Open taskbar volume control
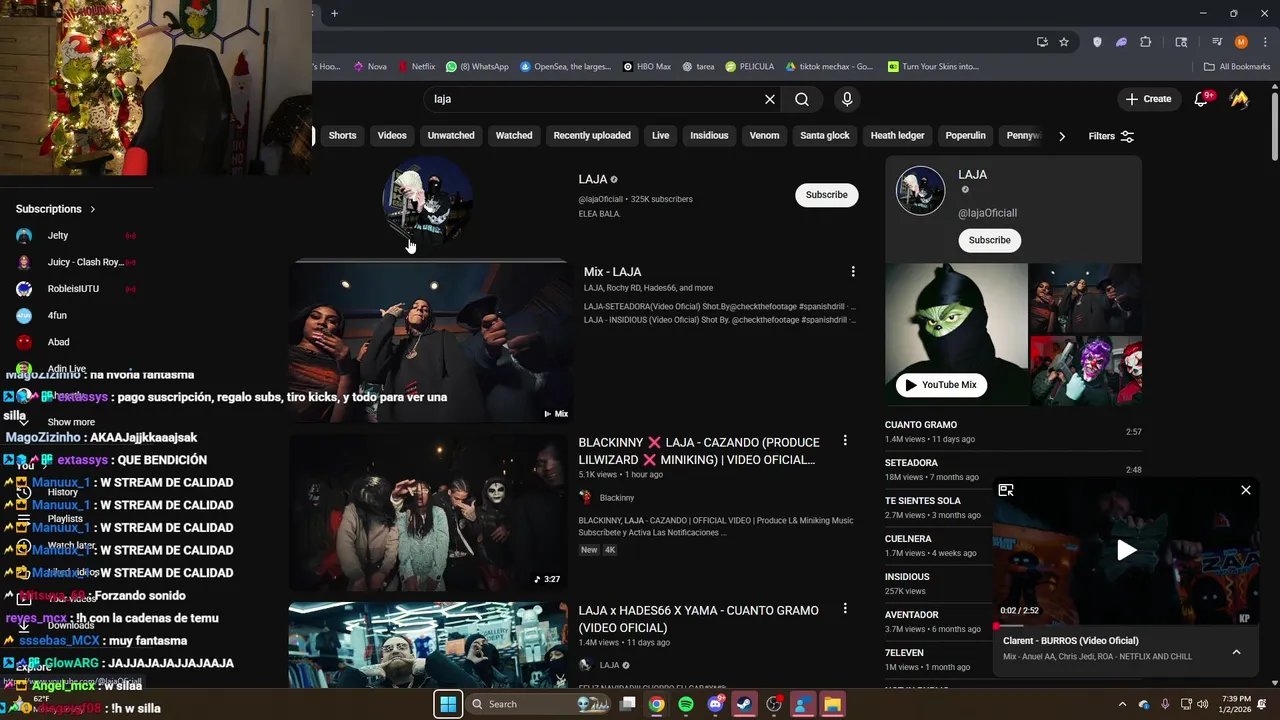 (x=1202, y=704)
